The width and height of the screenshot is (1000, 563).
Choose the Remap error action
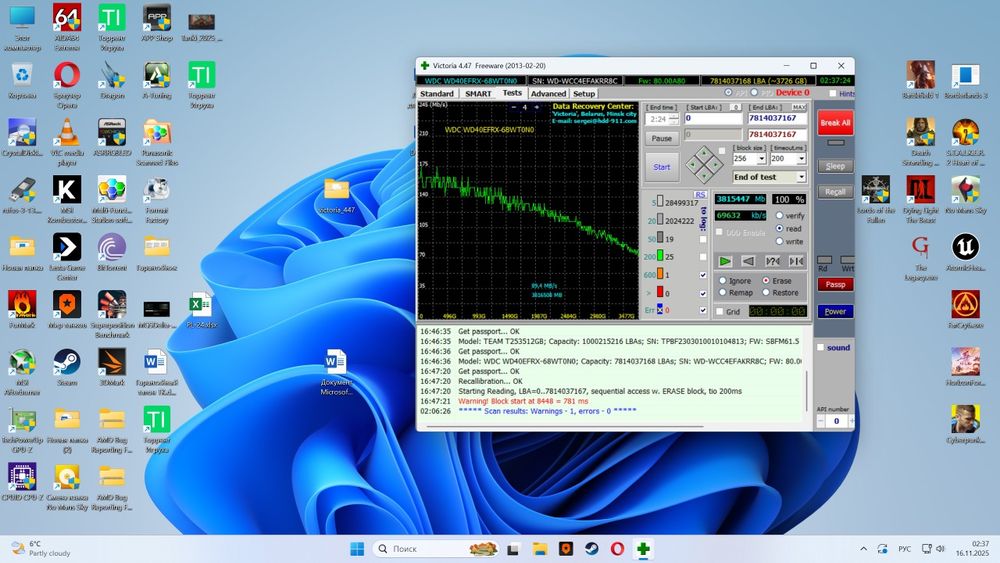[722, 293]
